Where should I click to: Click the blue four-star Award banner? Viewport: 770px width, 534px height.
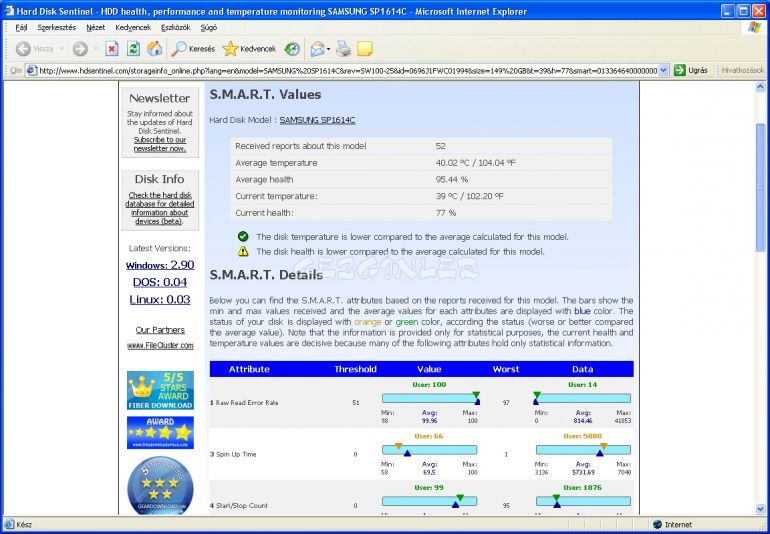[x=160, y=432]
